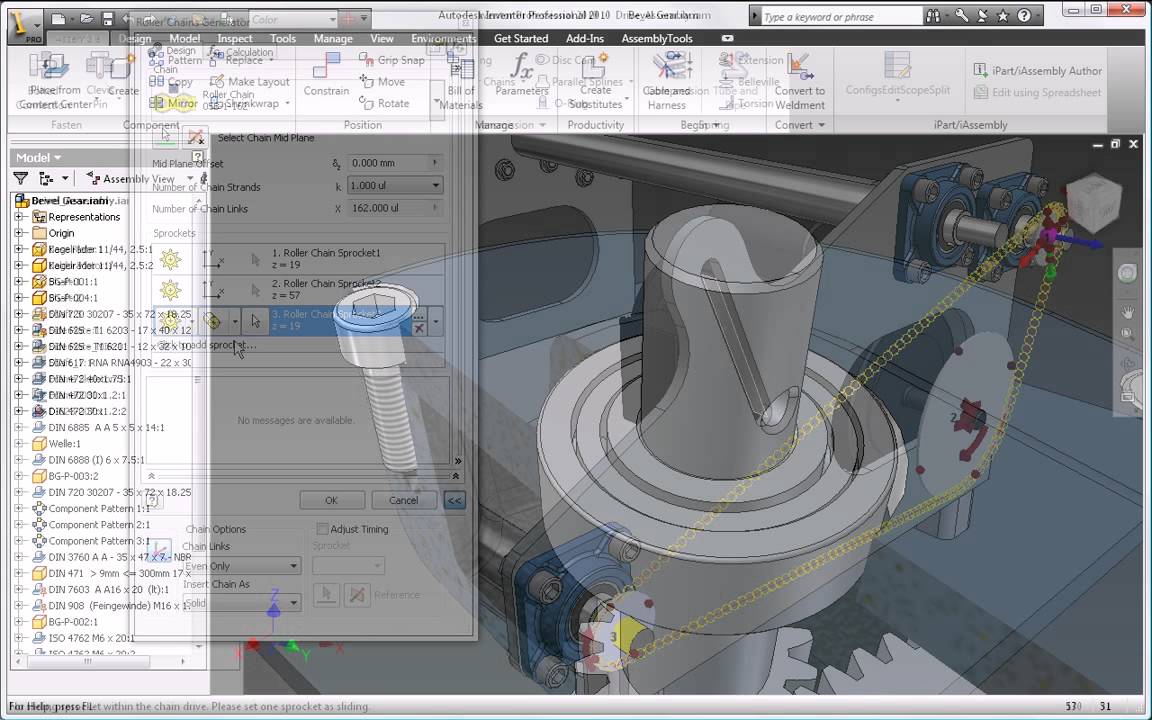Open iPart/iAssembly Author

point(1037,71)
